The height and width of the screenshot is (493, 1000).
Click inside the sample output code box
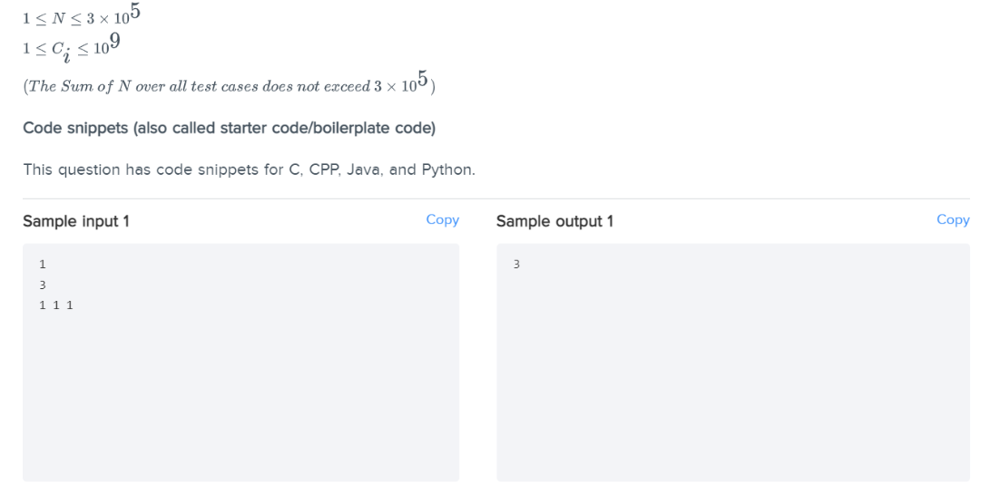click(733, 362)
